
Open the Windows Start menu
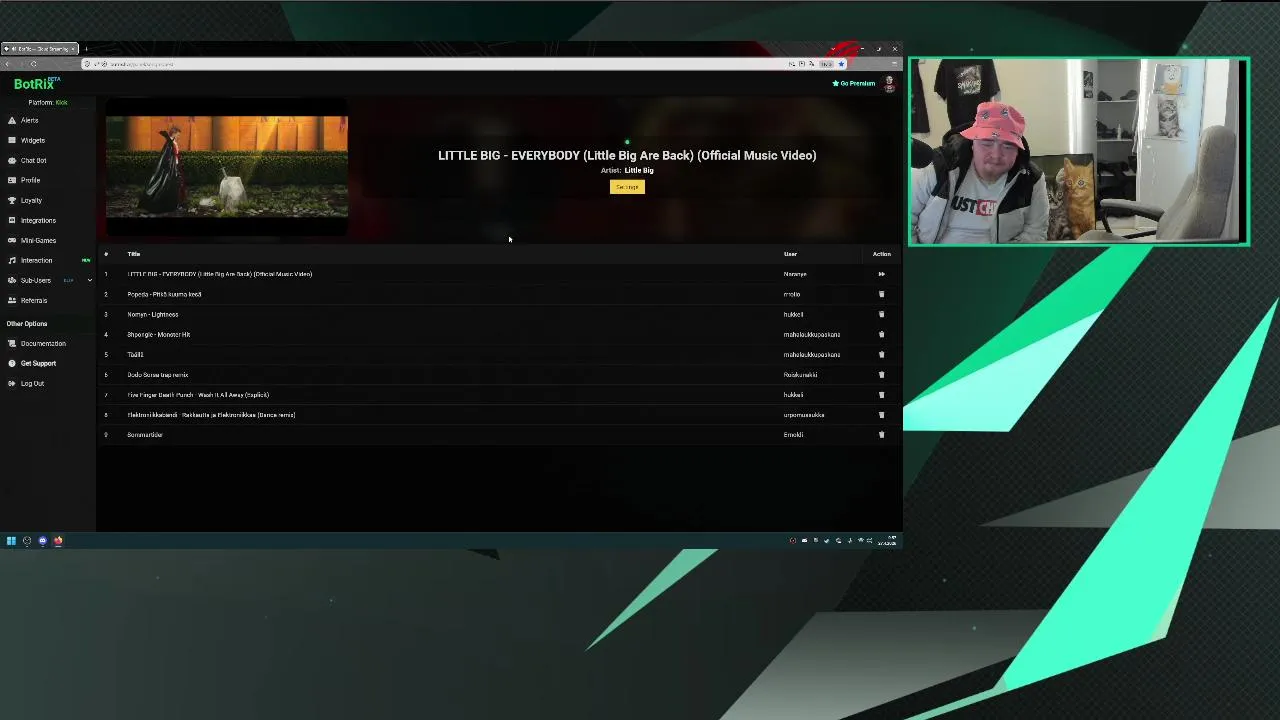point(11,541)
